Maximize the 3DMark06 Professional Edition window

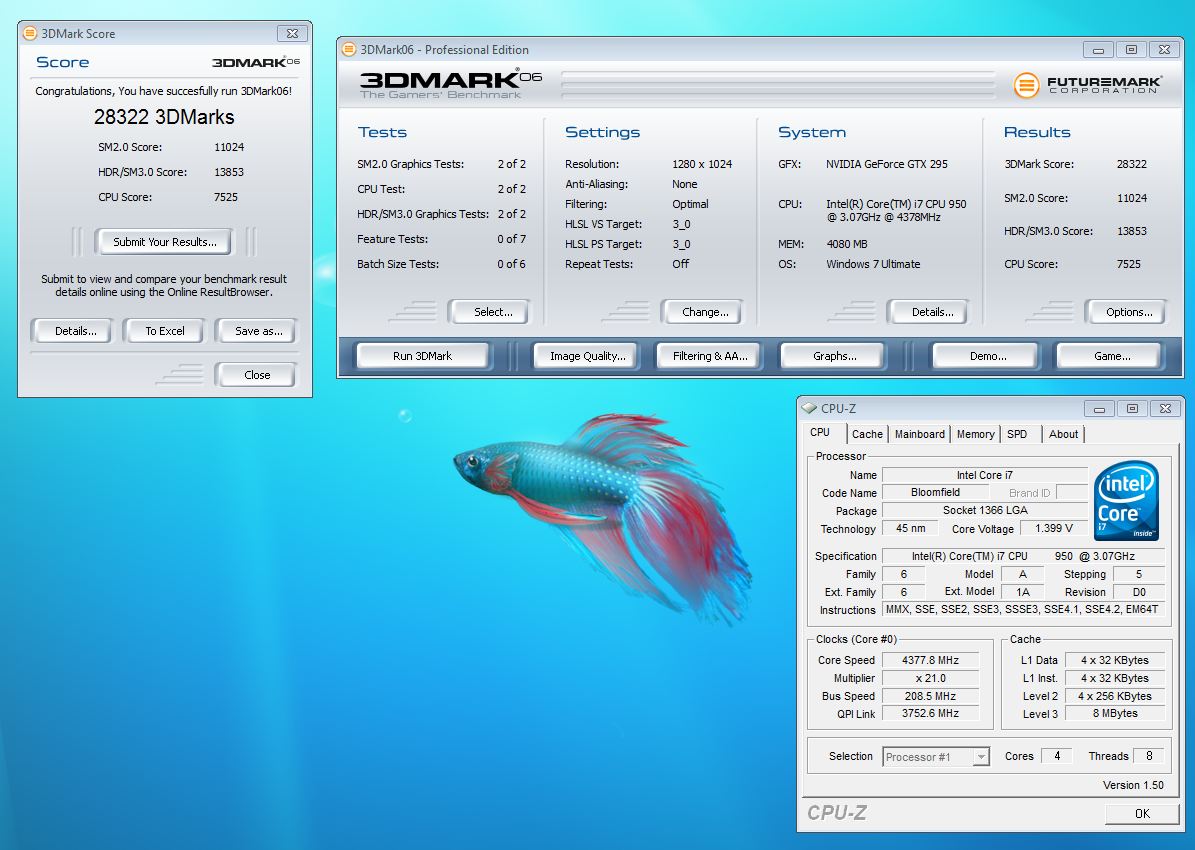click(1131, 50)
